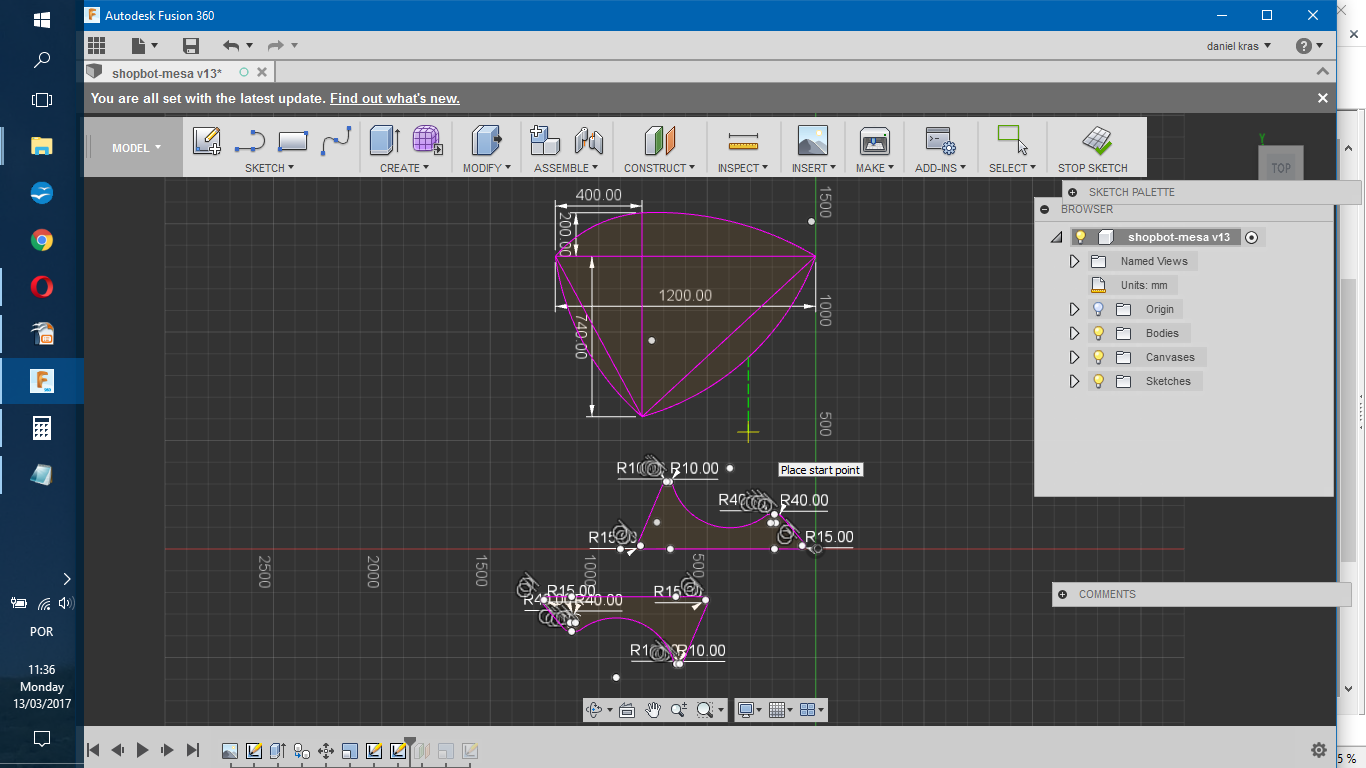Toggle Bodies folder visibility lightbulb
The image size is (1366, 768).
(x=1098, y=333)
